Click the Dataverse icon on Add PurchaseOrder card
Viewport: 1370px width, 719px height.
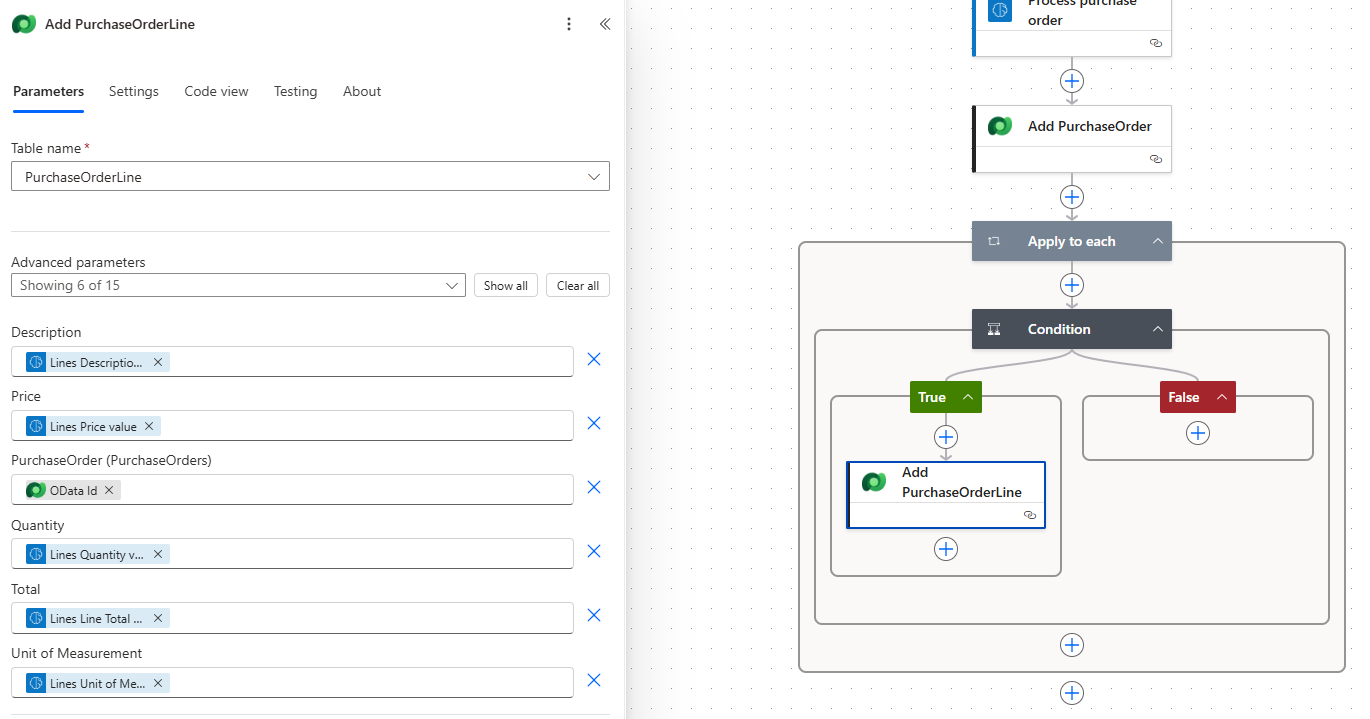1000,126
